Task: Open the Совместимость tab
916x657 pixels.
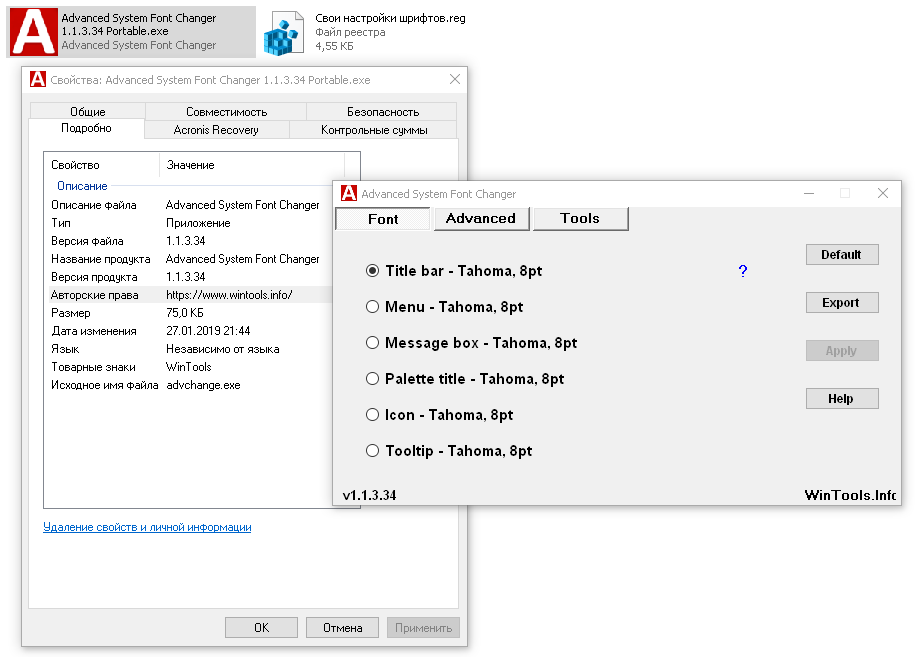Action: (226, 112)
